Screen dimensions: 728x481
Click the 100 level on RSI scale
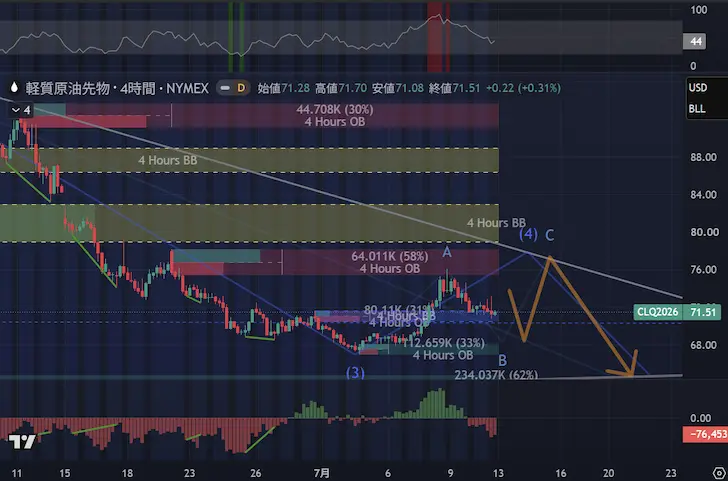(x=699, y=10)
